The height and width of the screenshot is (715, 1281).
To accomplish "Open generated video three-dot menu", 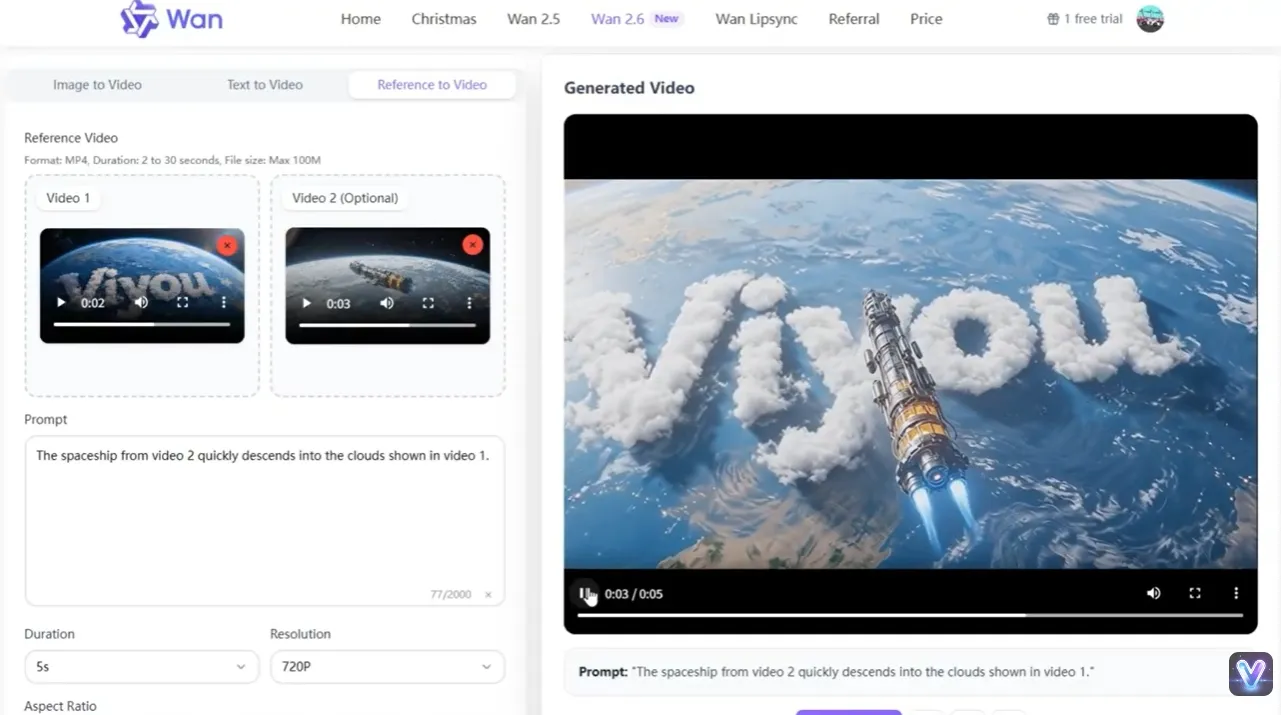I will 1236,593.
